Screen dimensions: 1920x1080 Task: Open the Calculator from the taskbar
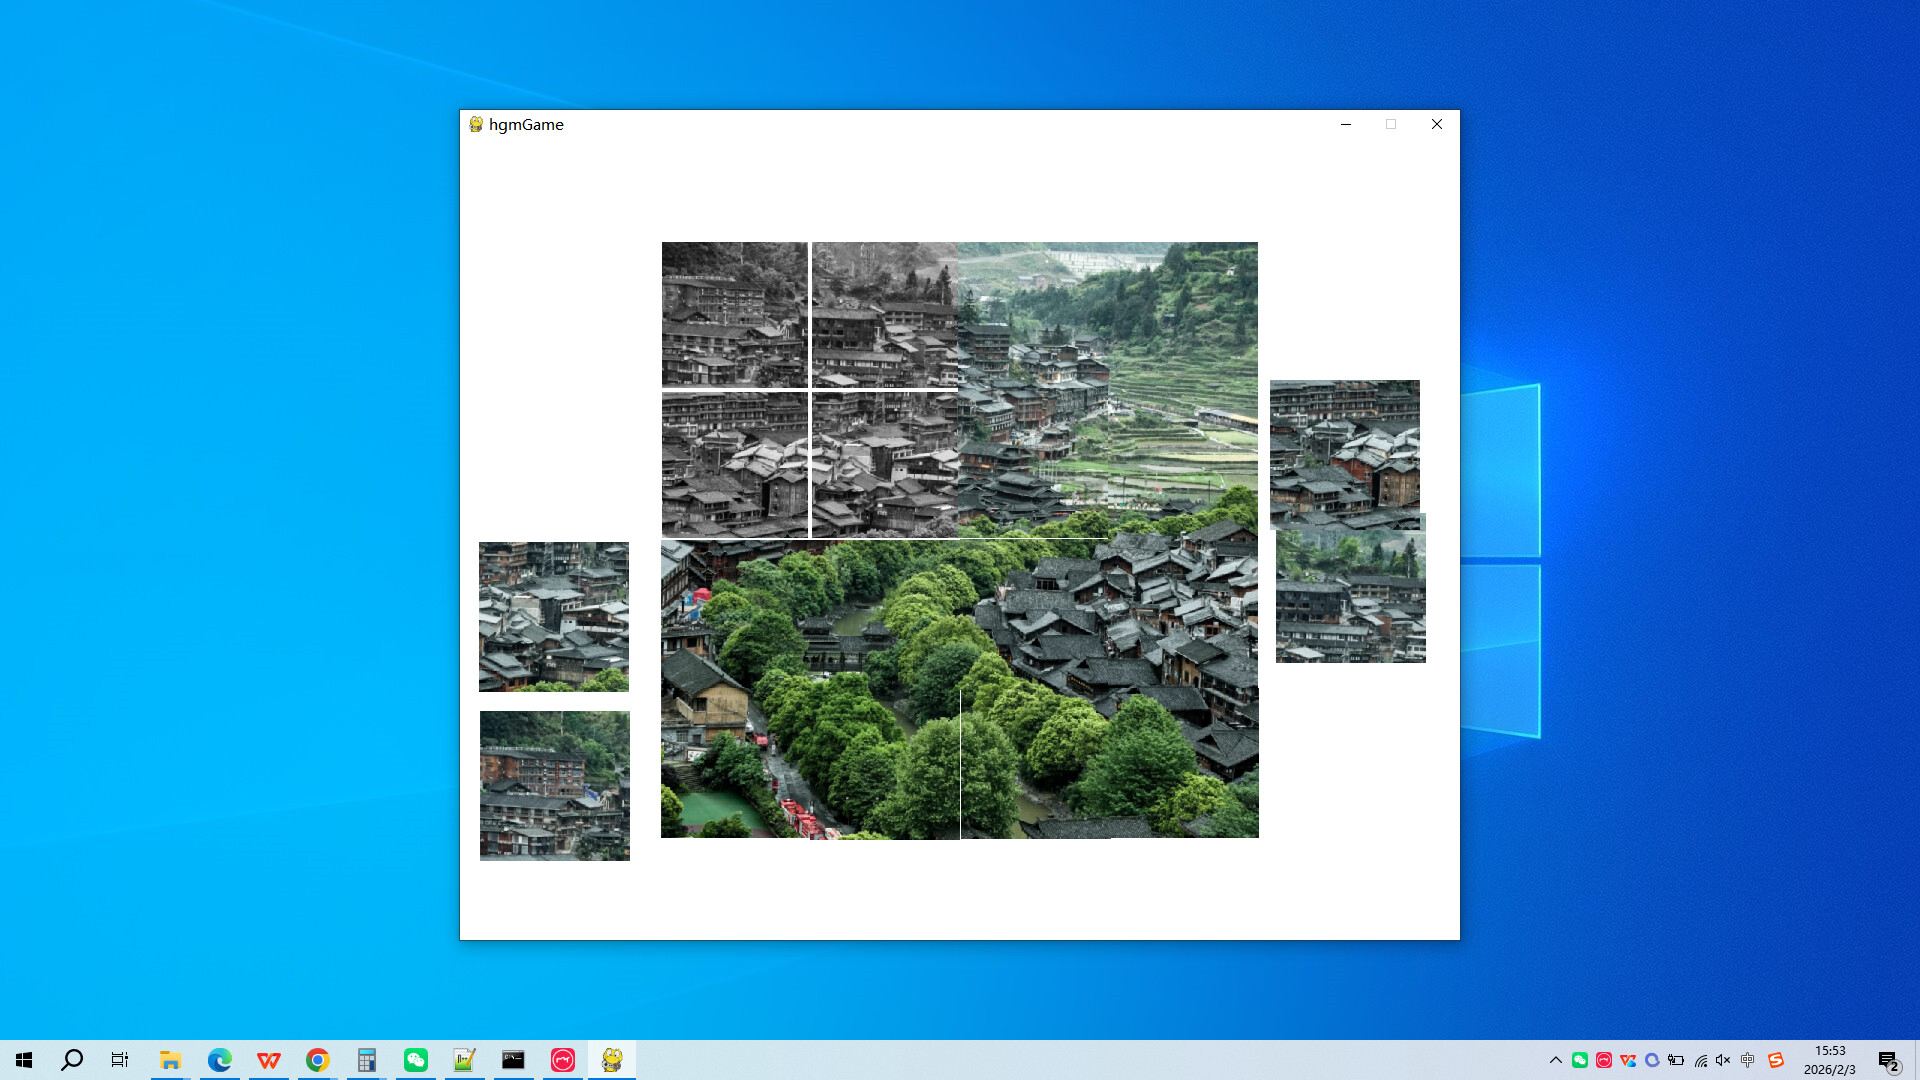coord(367,1059)
